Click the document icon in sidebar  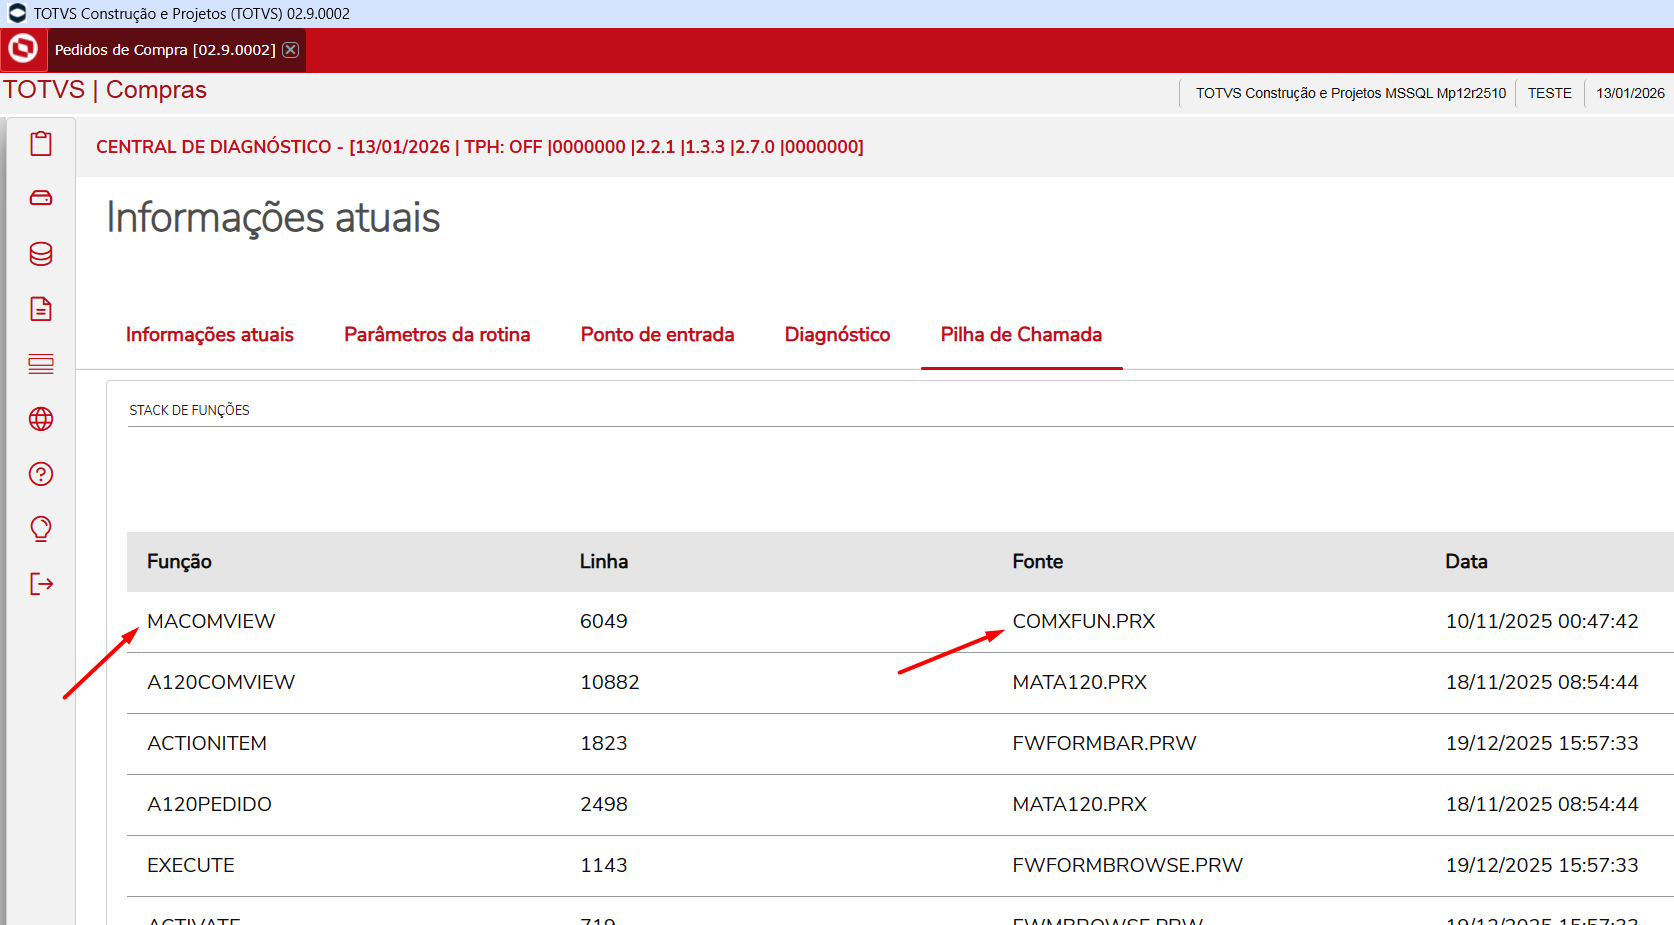41,309
